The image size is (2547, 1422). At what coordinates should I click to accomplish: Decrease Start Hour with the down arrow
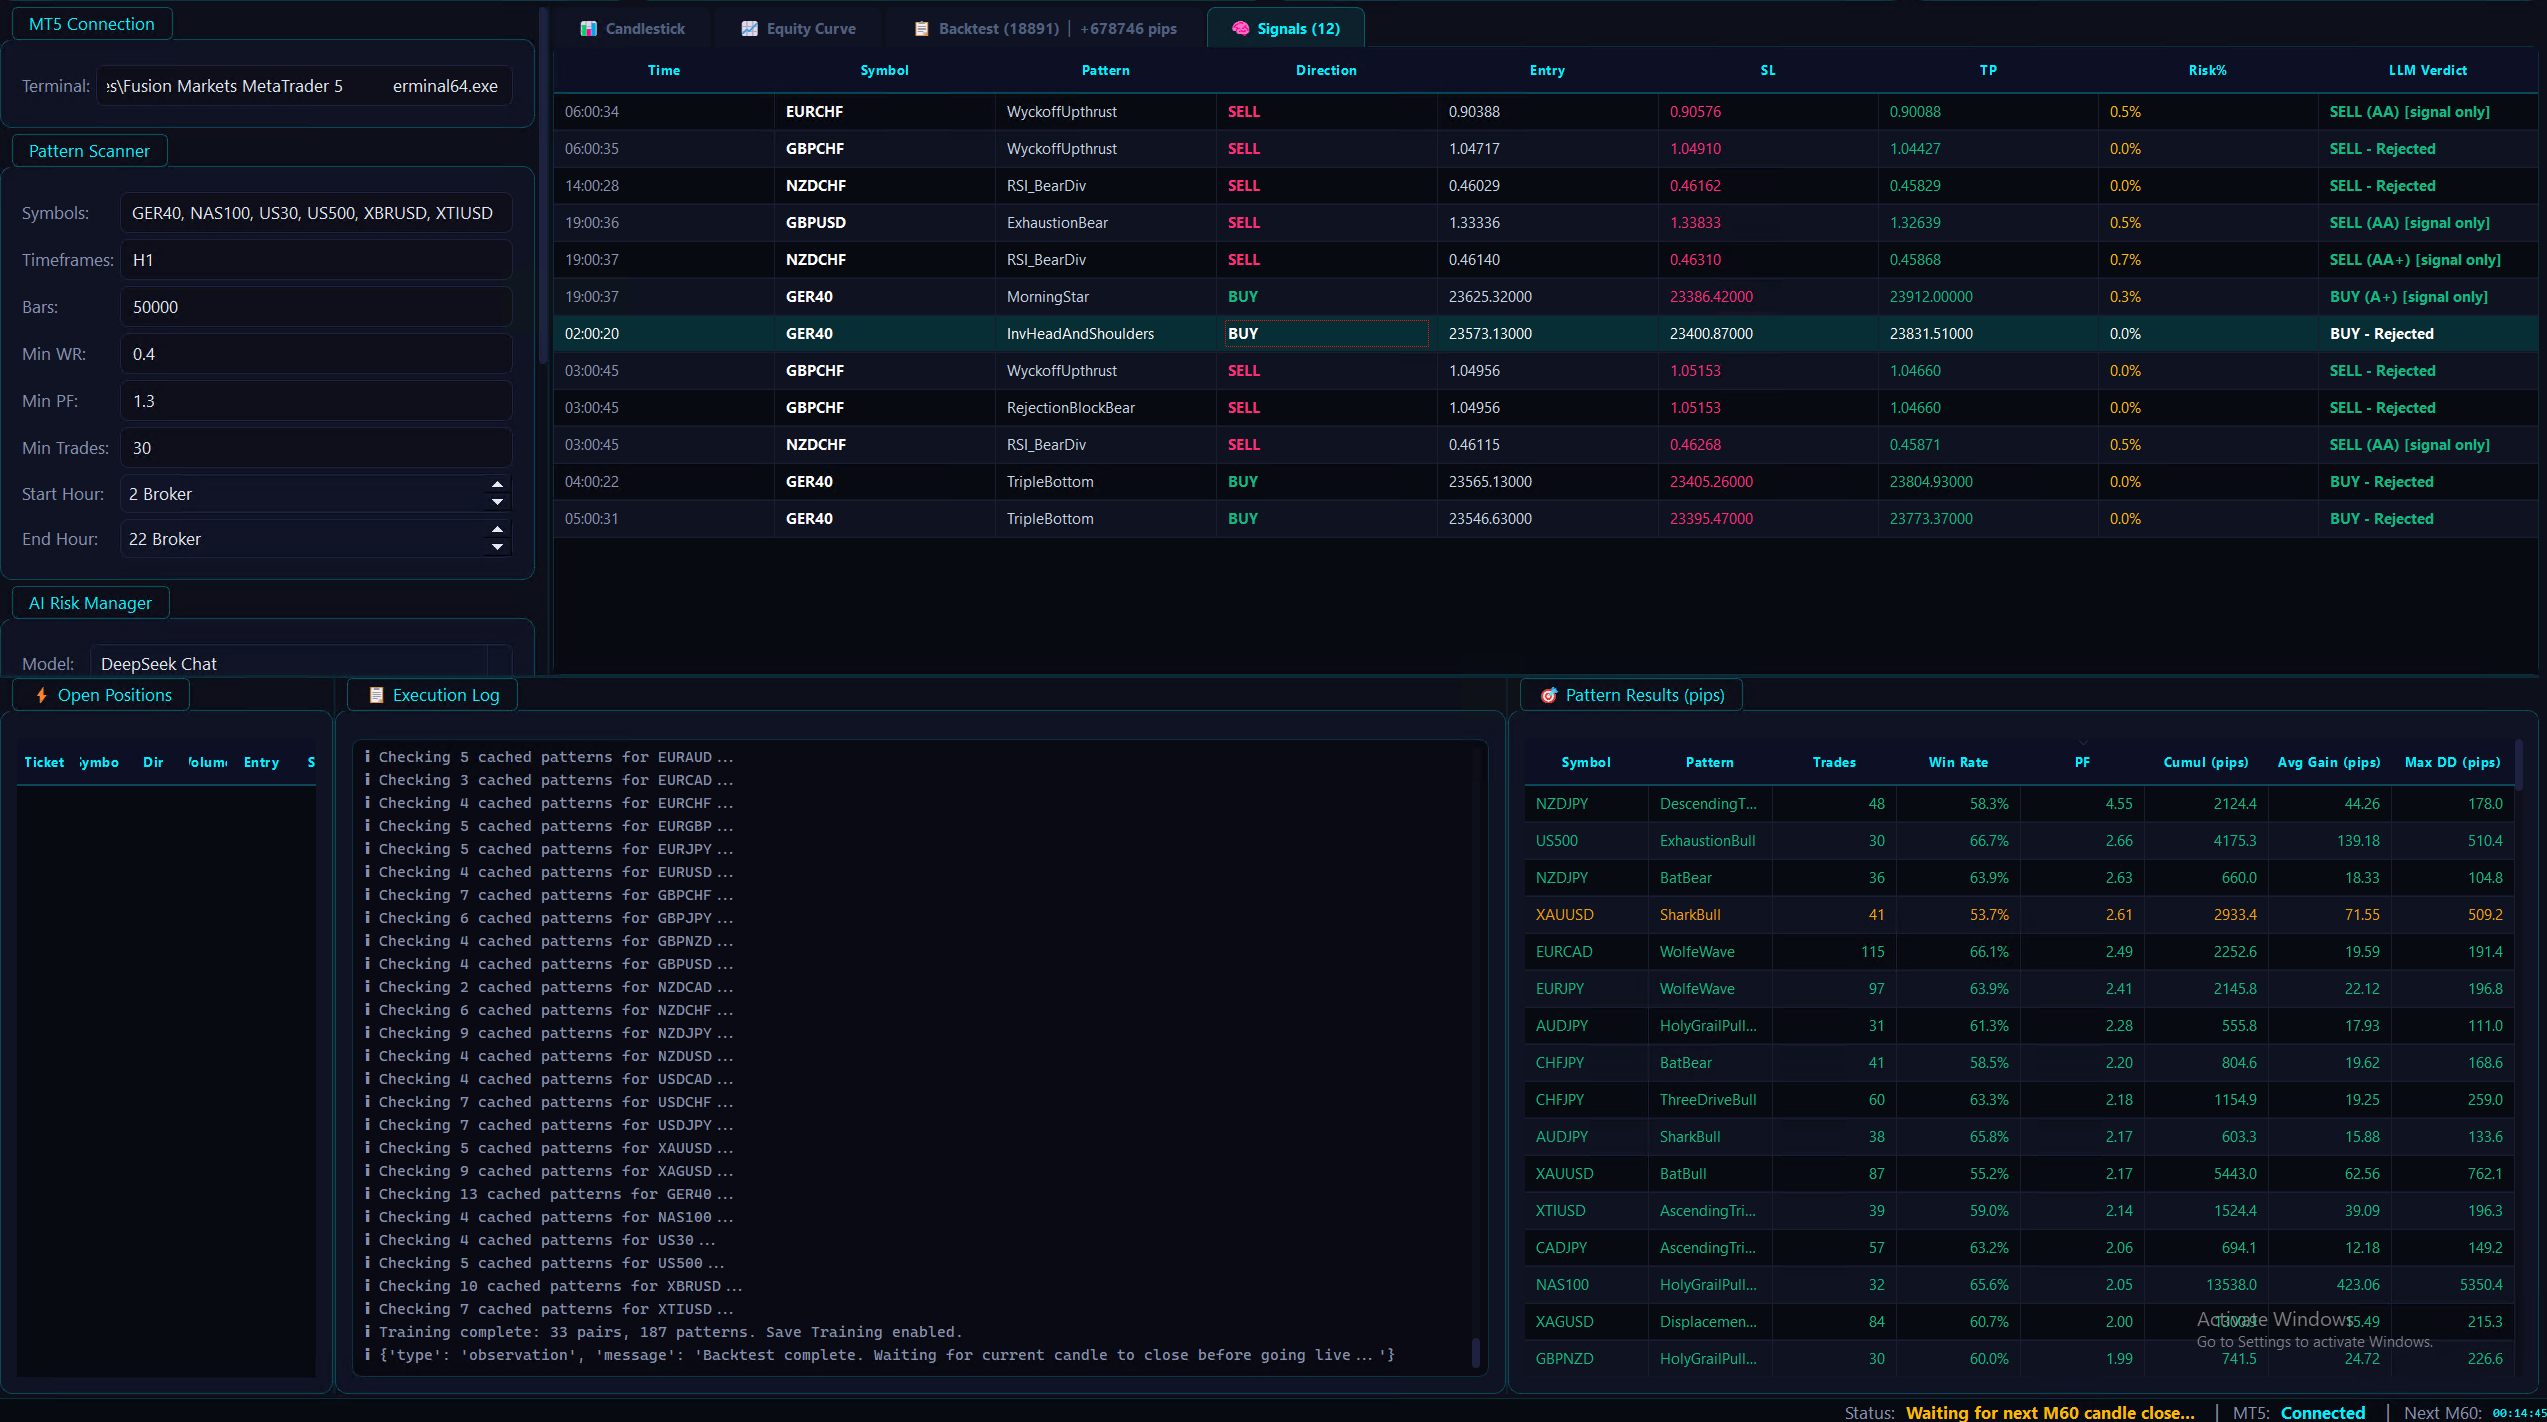(497, 502)
